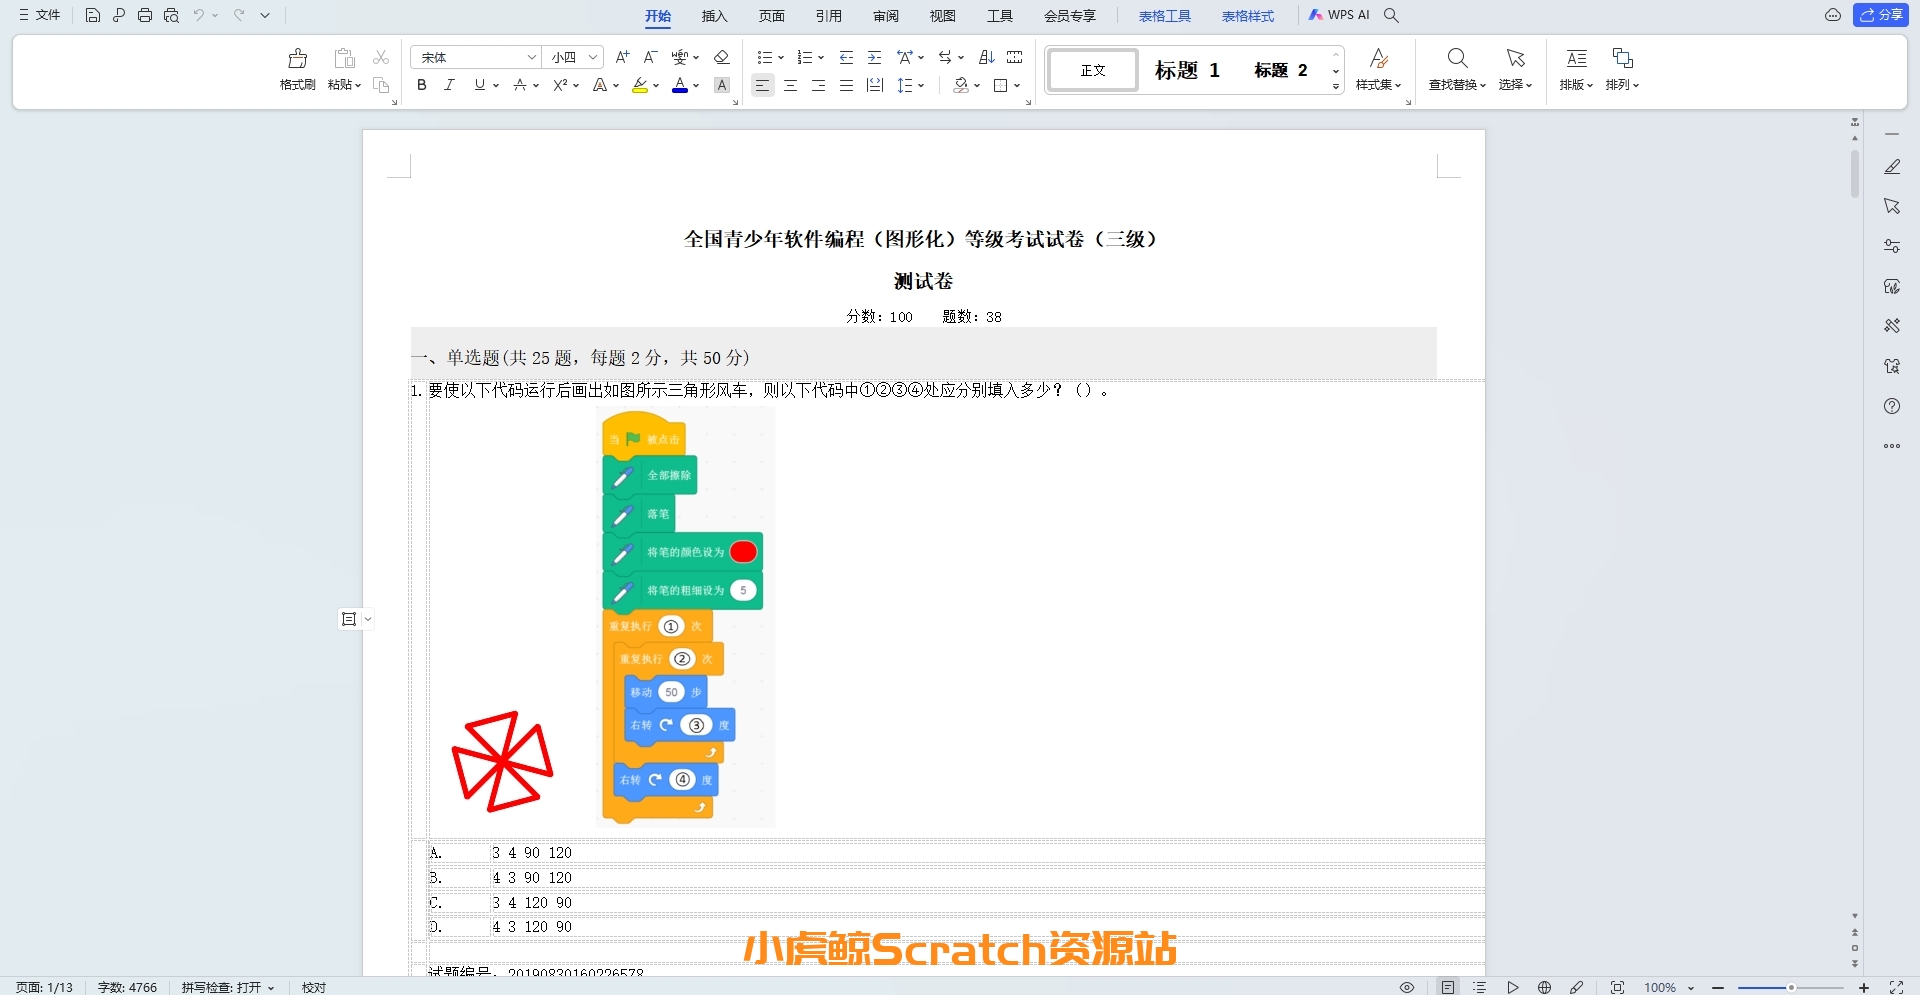Image resolution: width=1920 pixels, height=995 pixels.
Task: Click the web layout globe icon in the status bar
Action: click(1545, 987)
